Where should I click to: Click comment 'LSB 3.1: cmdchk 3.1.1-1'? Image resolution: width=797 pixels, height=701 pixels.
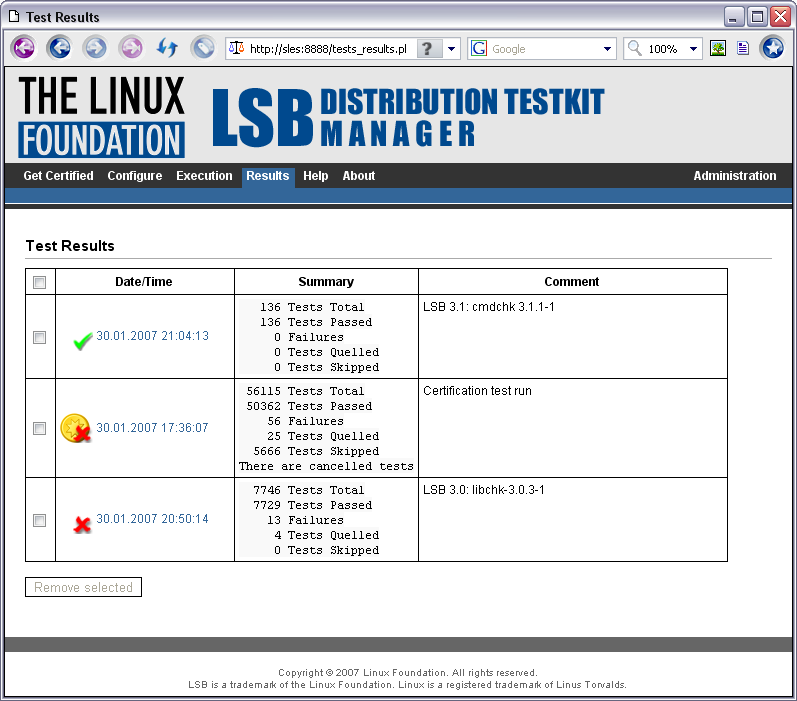pyautogui.click(x=489, y=307)
